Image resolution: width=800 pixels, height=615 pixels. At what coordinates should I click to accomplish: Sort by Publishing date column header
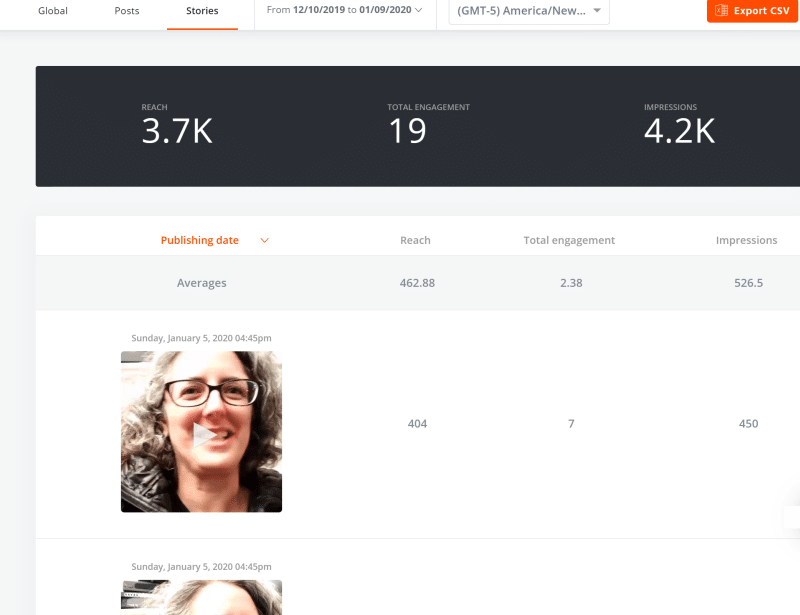200,240
